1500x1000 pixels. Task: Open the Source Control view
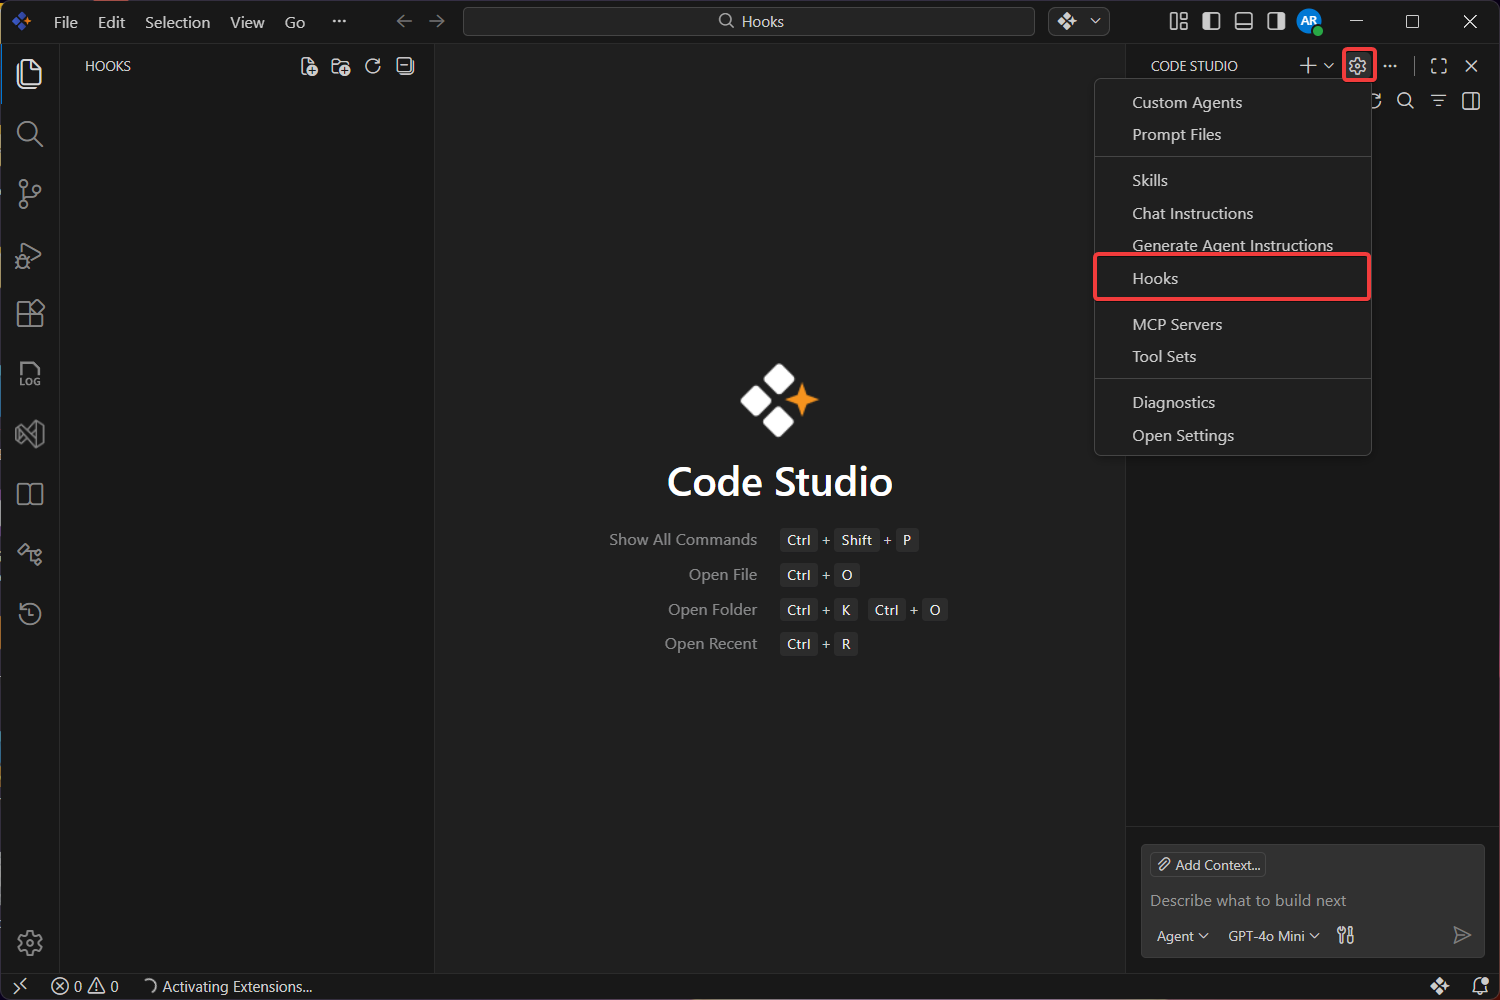pyautogui.click(x=30, y=194)
